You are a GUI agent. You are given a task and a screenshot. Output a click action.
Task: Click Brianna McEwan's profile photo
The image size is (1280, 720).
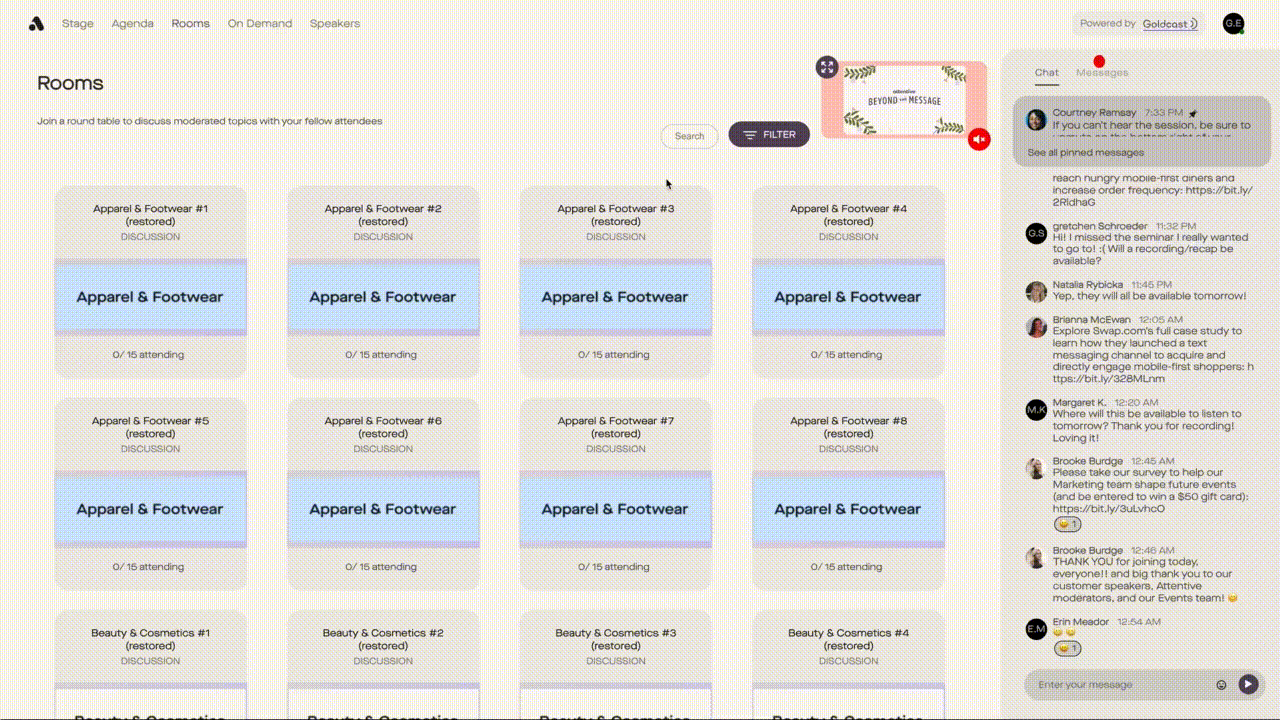[1036, 326]
